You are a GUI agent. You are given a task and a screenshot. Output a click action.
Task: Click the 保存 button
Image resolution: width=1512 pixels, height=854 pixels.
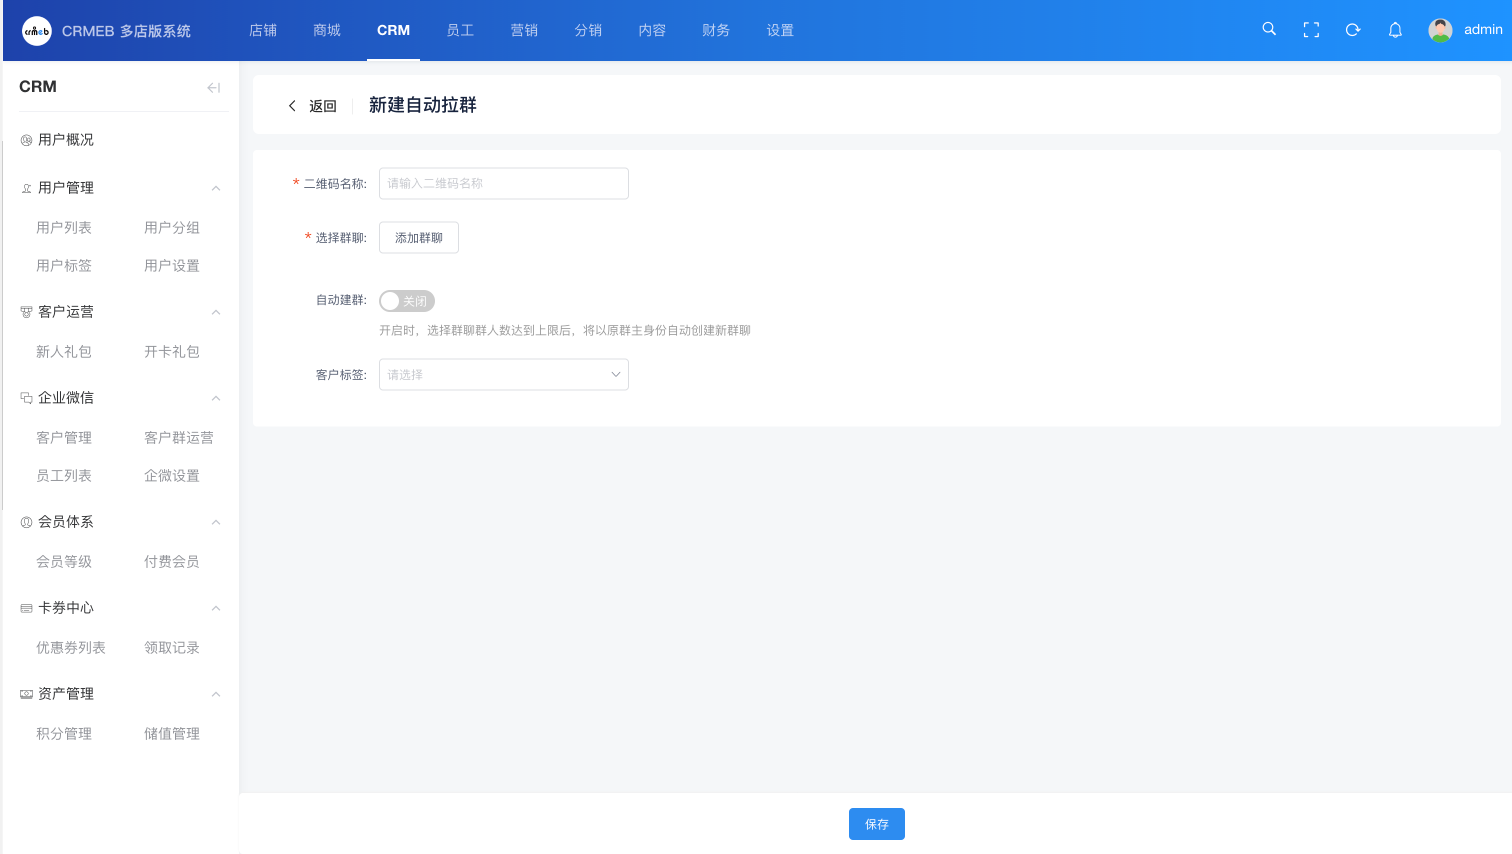pyautogui.click(x=877, y=824)
